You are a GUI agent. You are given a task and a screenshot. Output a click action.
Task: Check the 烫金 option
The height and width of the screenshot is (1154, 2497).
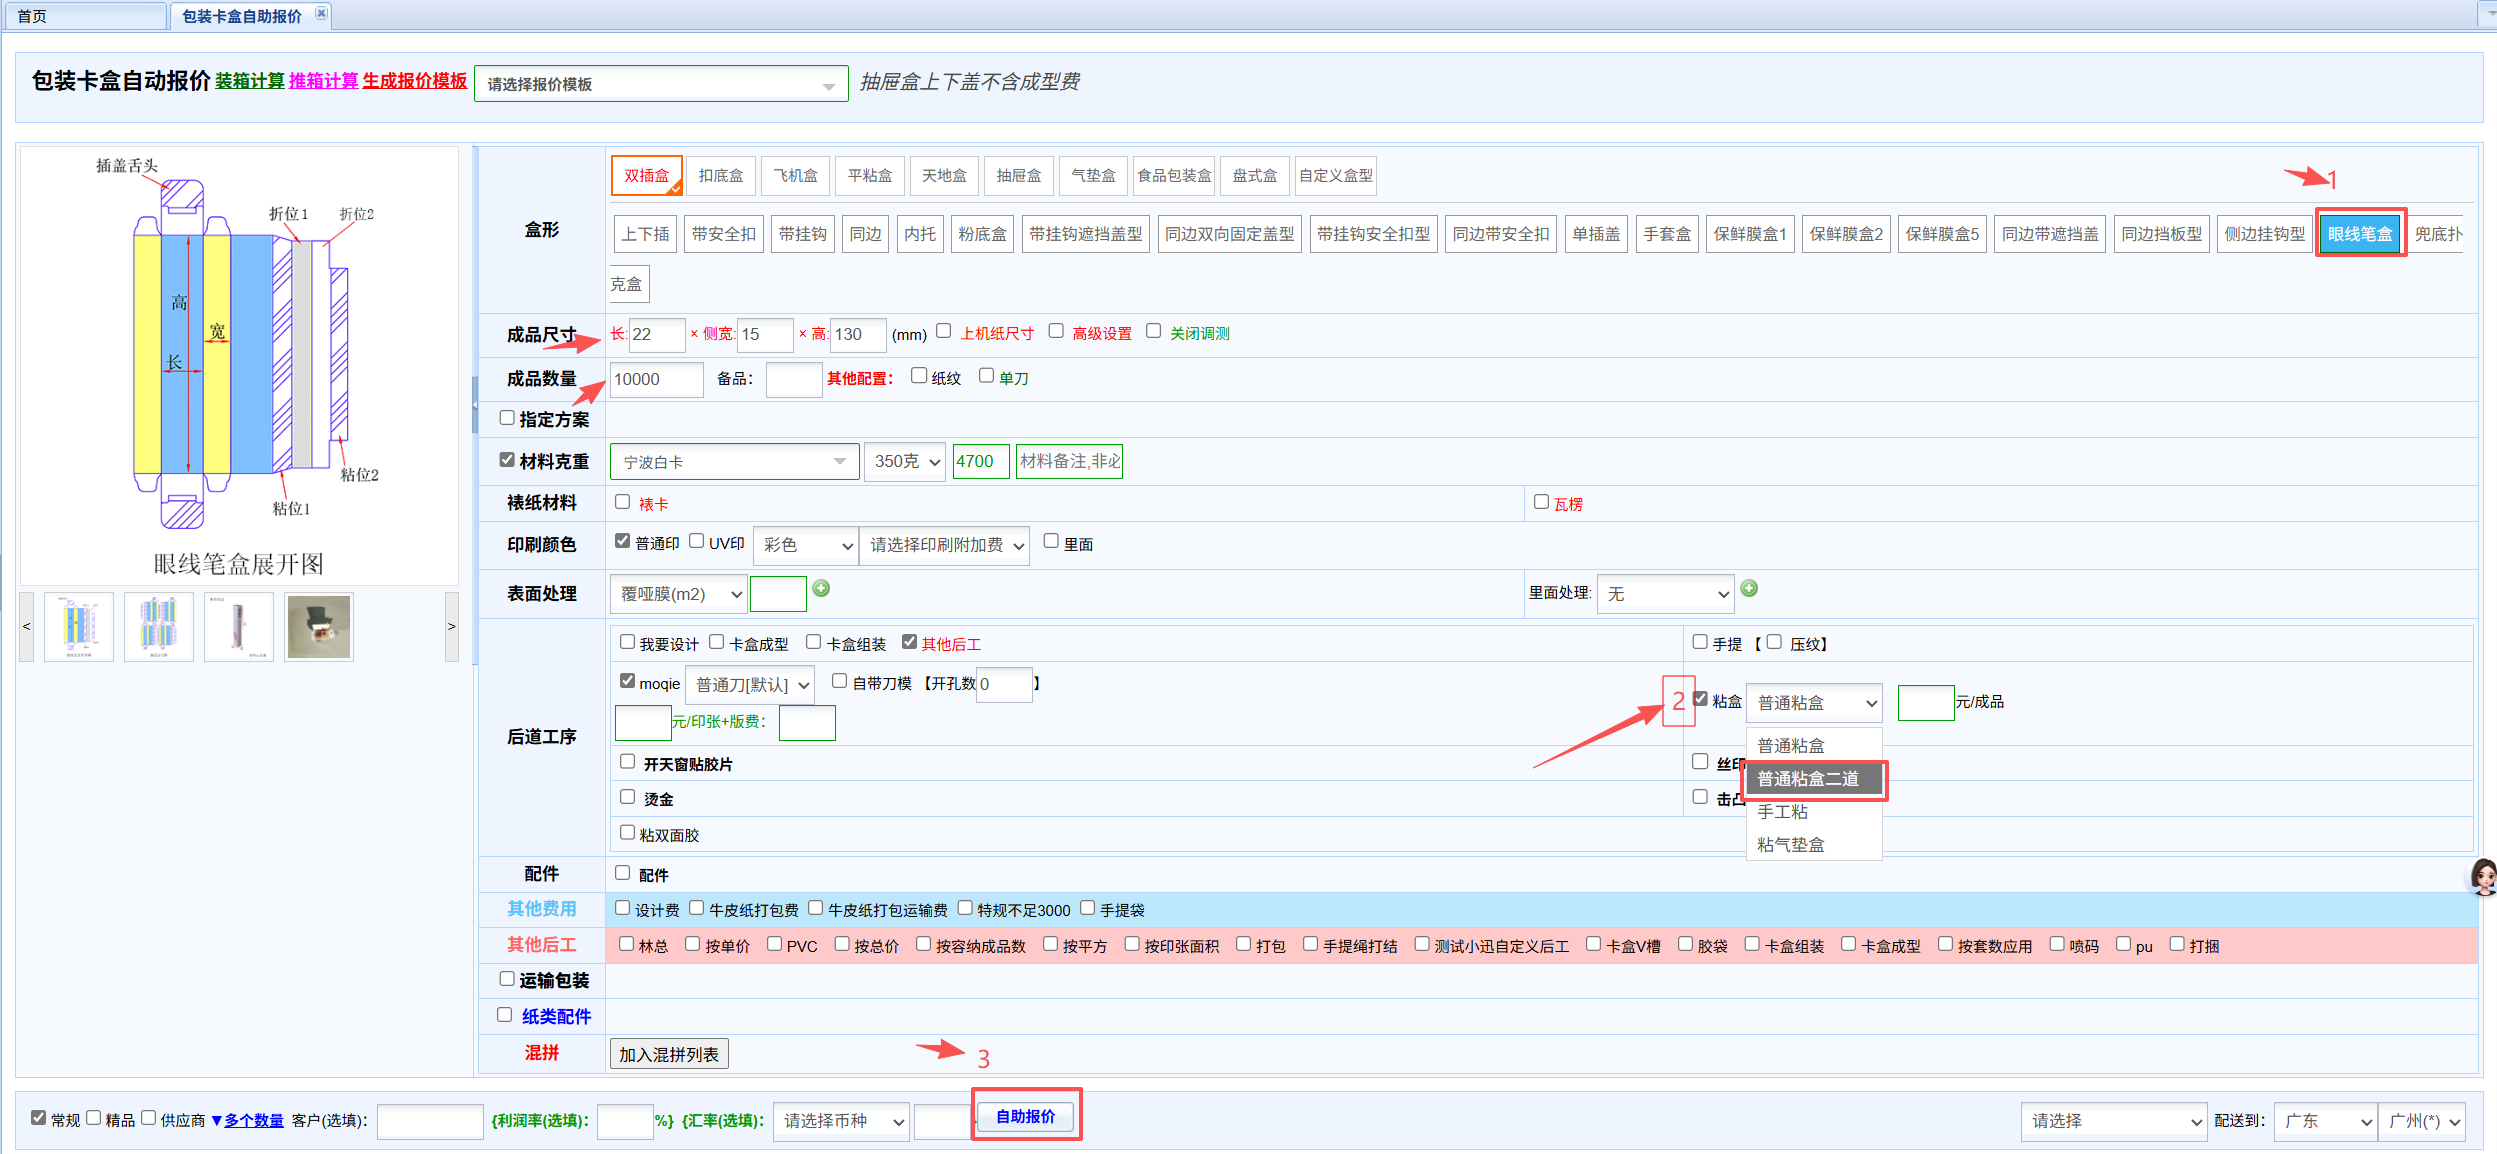tap(628, 797)
